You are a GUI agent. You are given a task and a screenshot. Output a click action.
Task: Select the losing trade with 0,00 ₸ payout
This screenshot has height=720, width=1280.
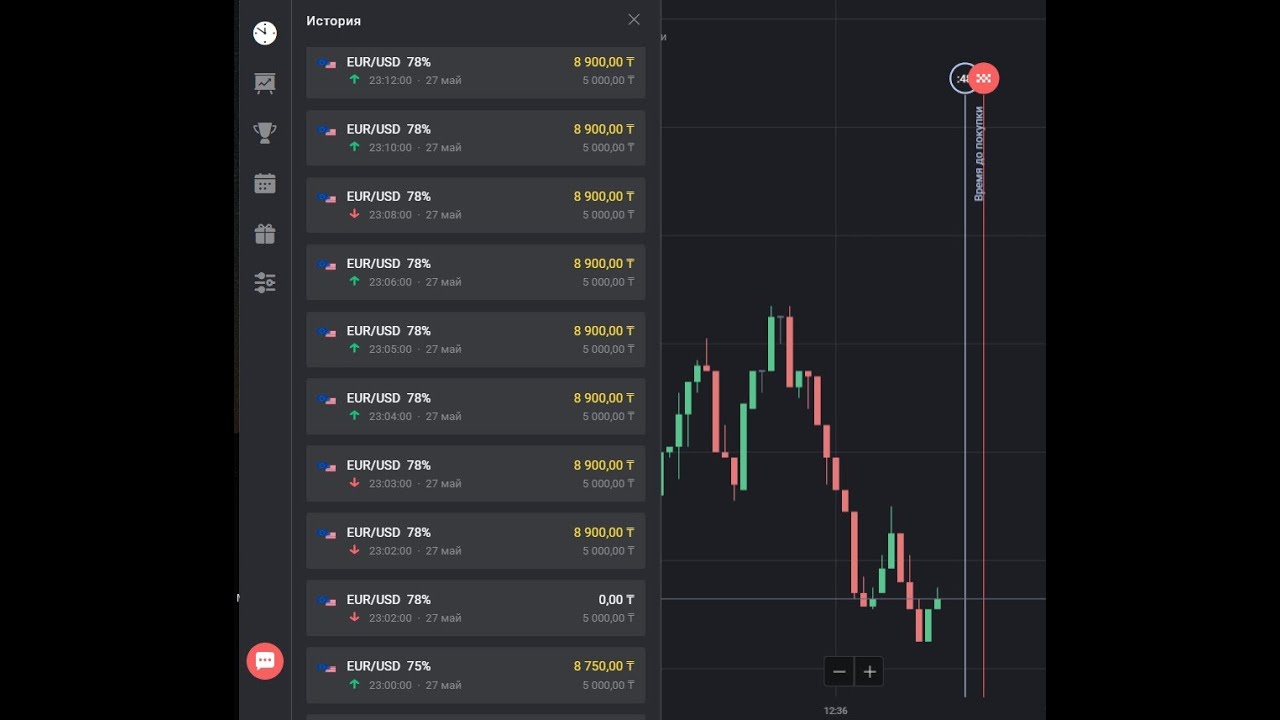coord(475,608)
